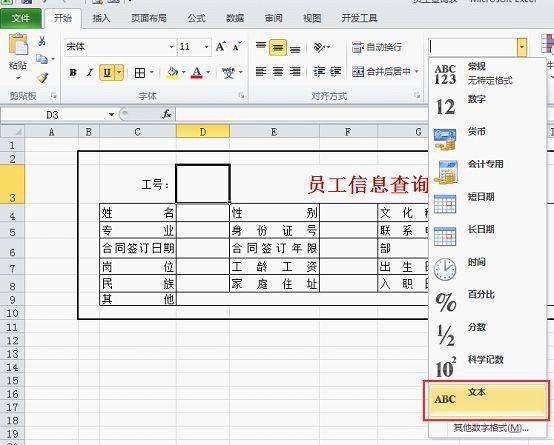Screen dimensions: 554x445
Task: Align text to top
Action: 261,47
